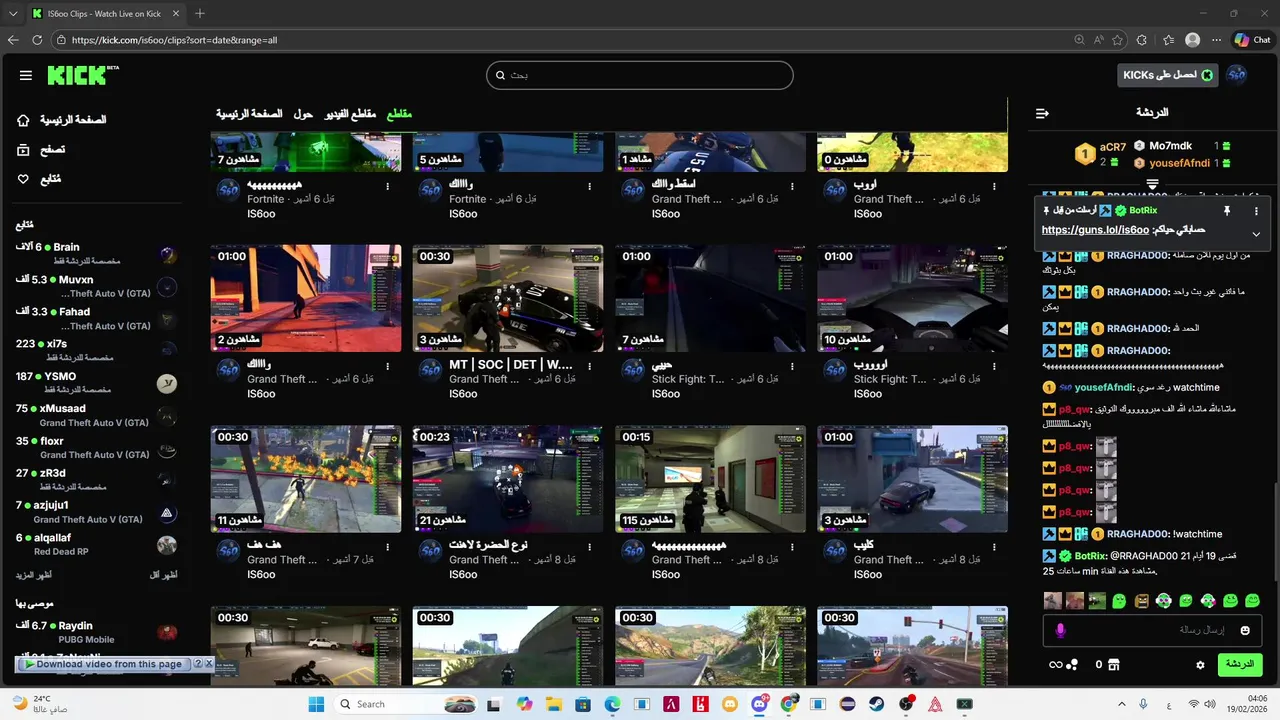Click Mo7mdk in gift leaderboard
The height and width of the screenshot is (720, 1280).
tap(1171, 146)
